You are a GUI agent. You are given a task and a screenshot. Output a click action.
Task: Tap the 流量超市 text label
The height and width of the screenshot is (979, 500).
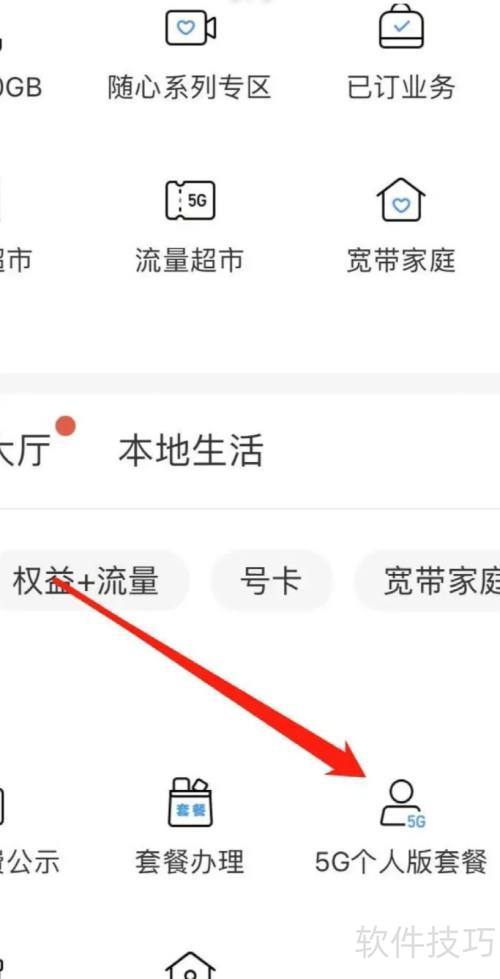pyautogui.click(x=190, y=260)
